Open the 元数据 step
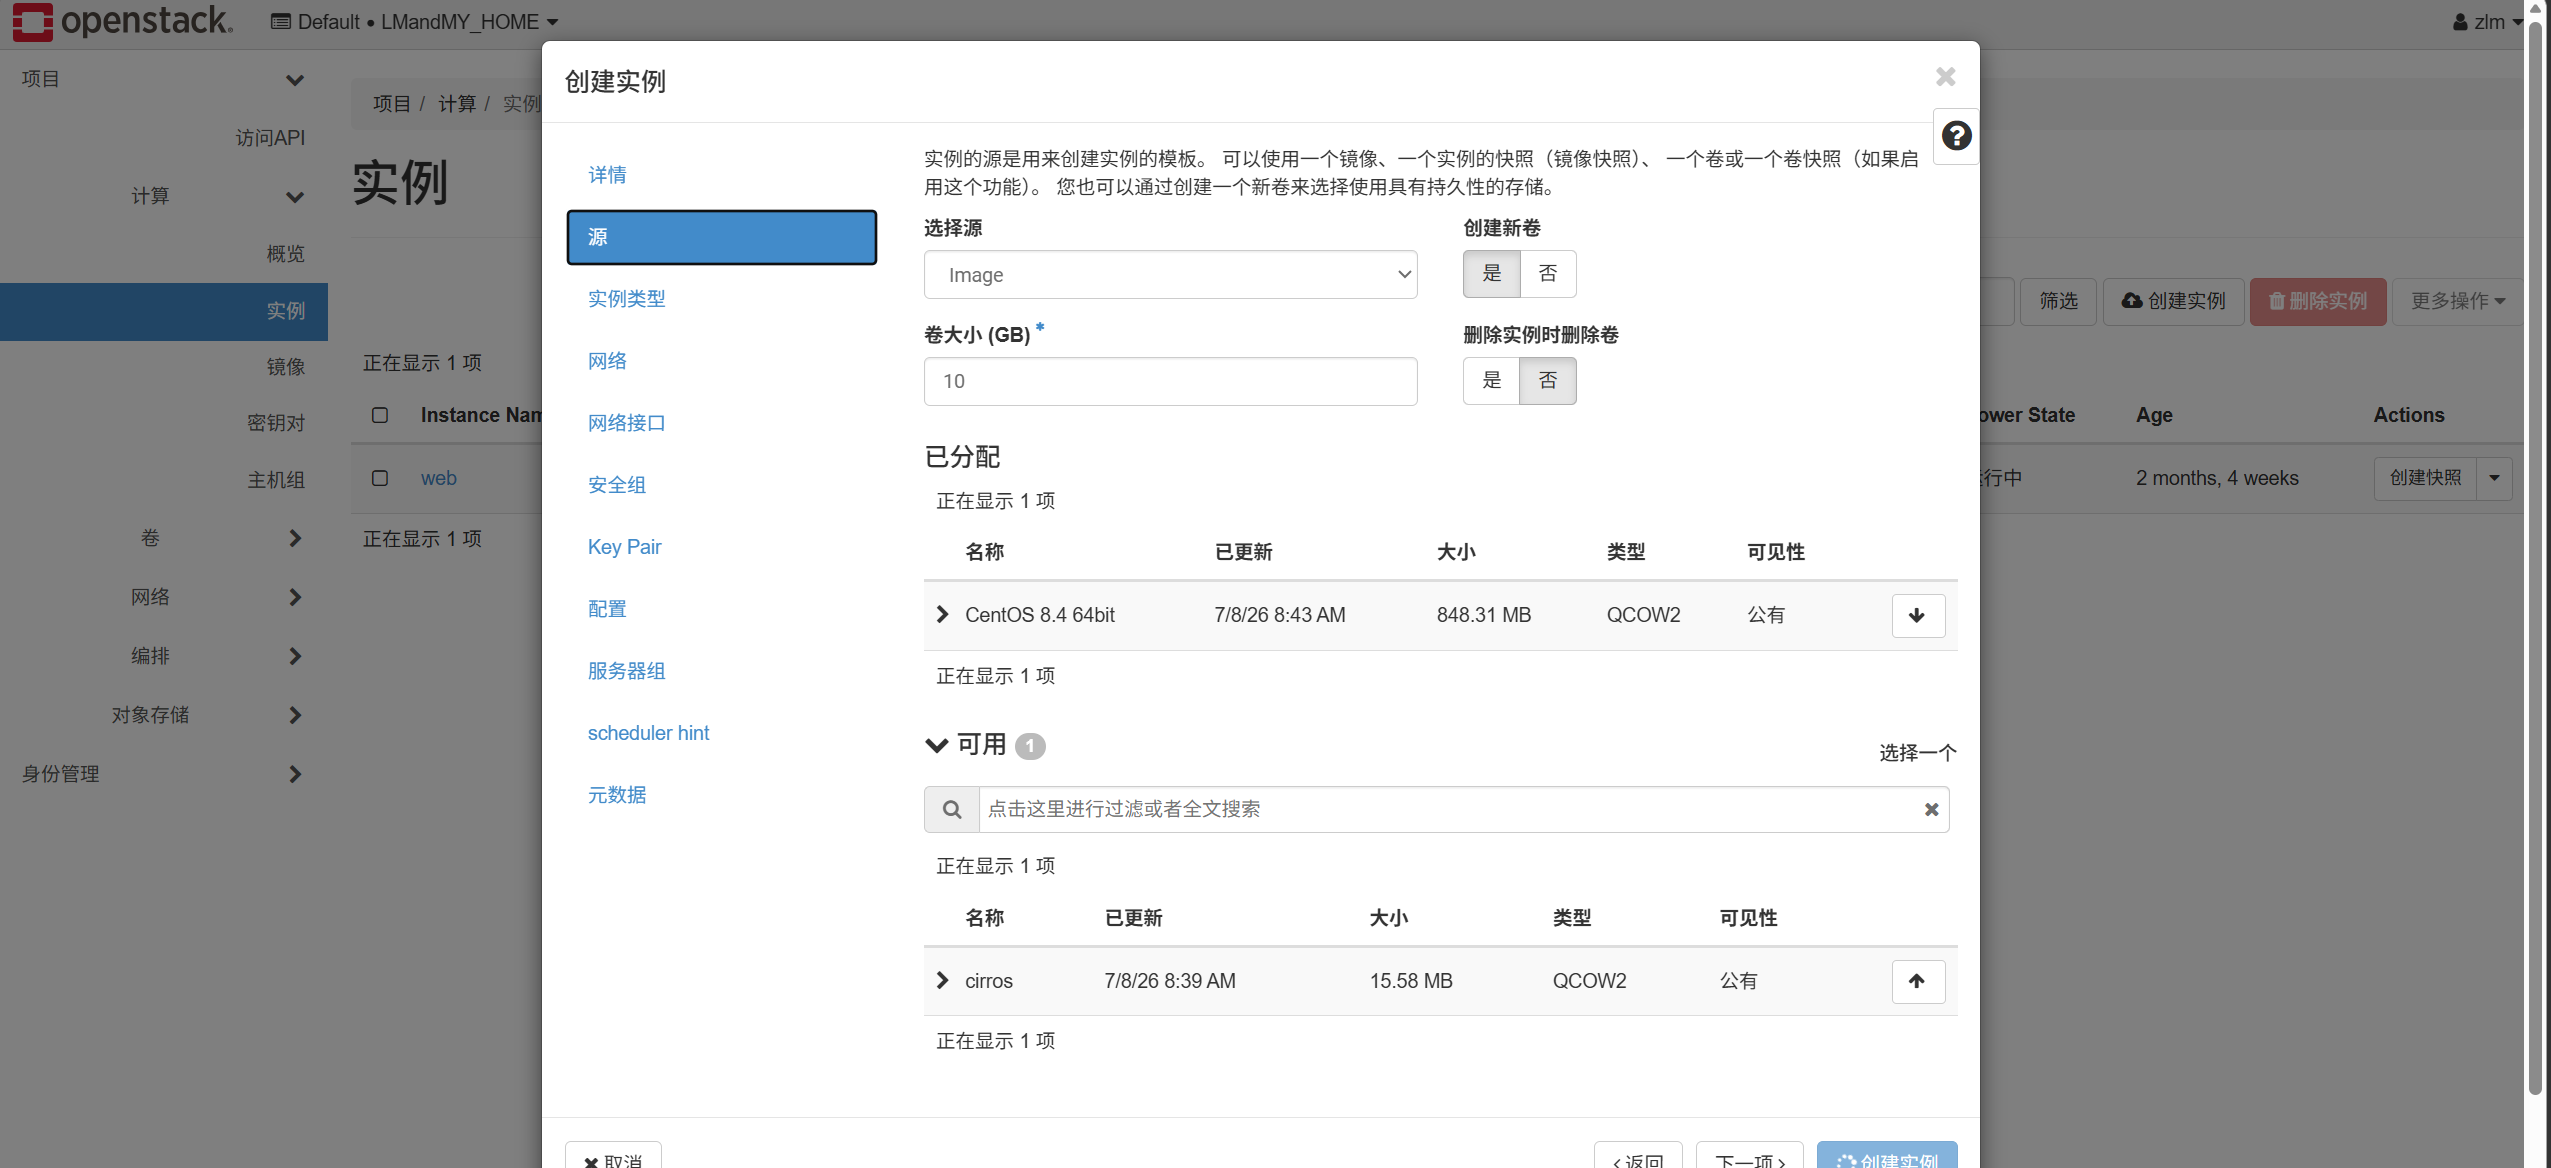This screenshot has width=2551, height=1168. [616, 795]
